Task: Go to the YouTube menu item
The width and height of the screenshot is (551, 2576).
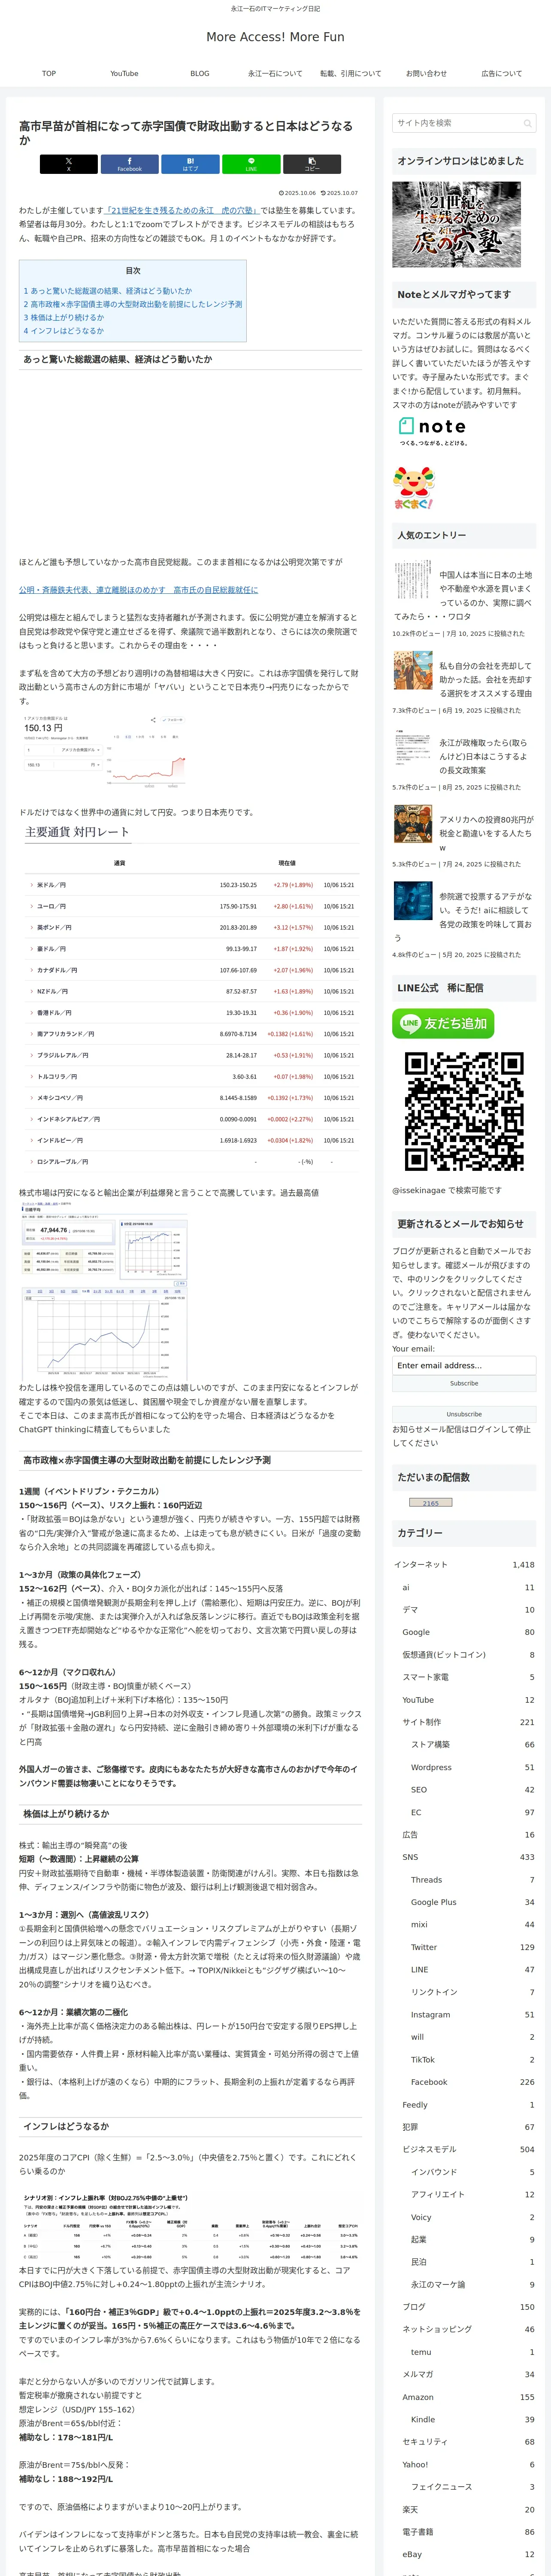Action: point(124,73)
